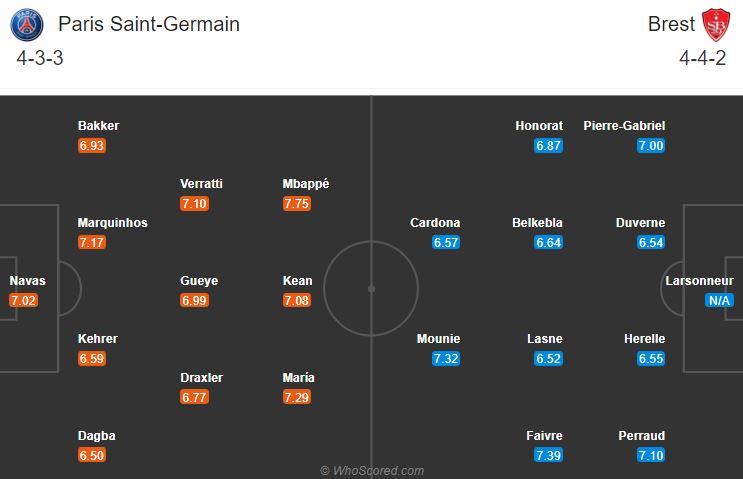Click Dagba's 6.50 rating badge
This screenshot has width=743, height=479.
tap(91, 455)
